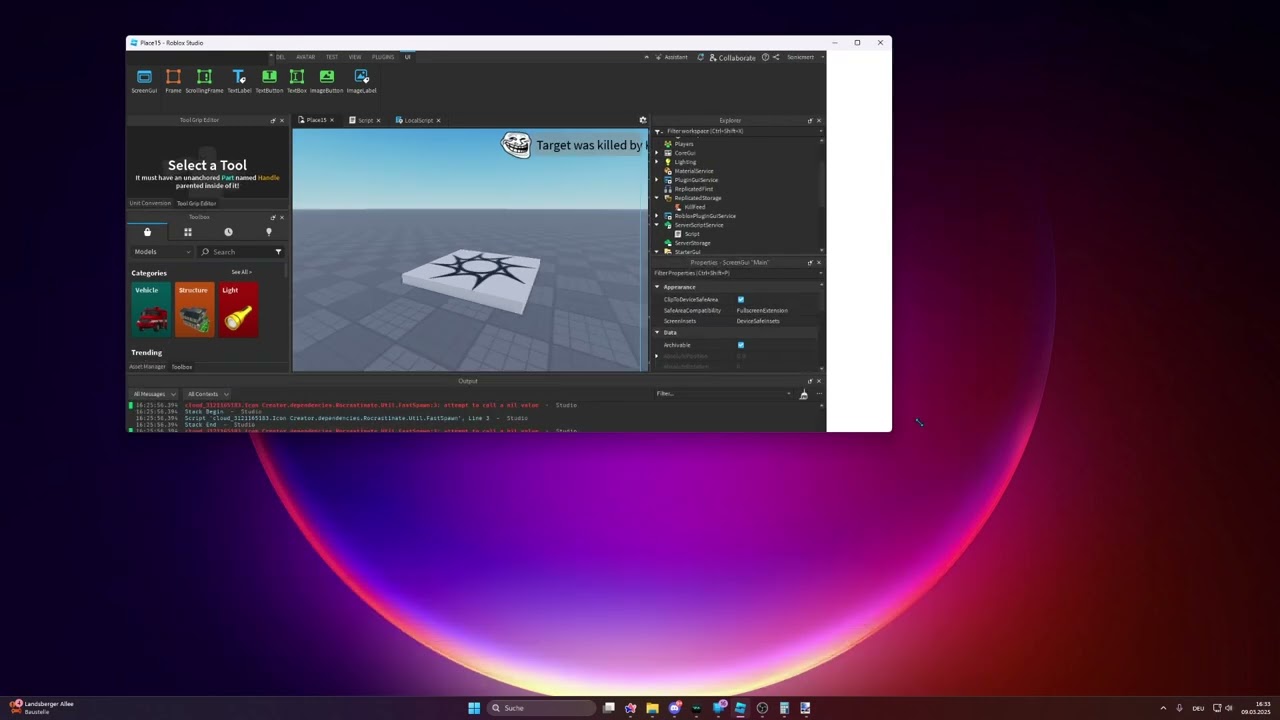Open the Models category dropdown in Toolbox
This screenshot has height=720, width=1280.
click(161, 252)
